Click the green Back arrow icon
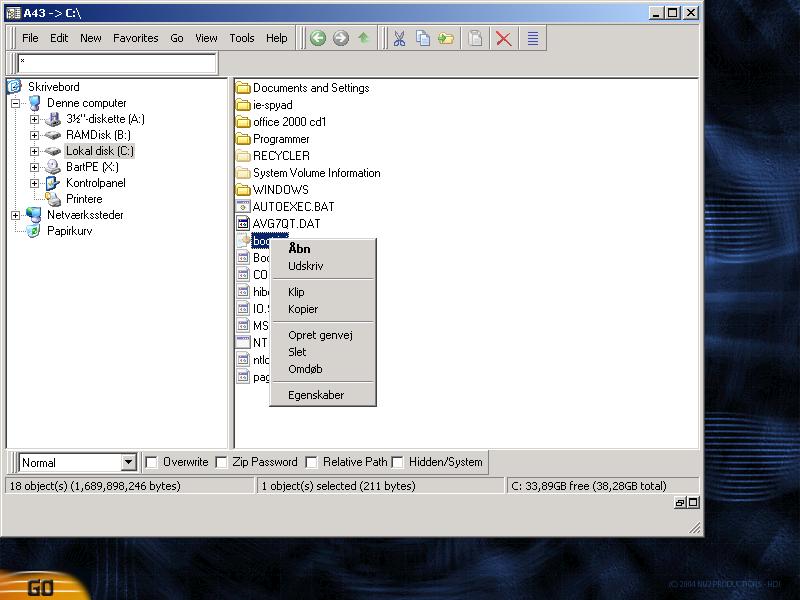The height and width of the screenshot is (600, 800). (x=318, y=38)
